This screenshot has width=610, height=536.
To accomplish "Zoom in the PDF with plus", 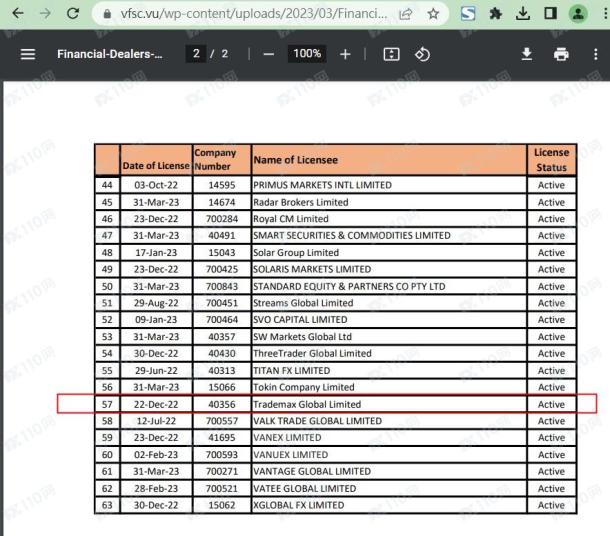I will point(345,54).
